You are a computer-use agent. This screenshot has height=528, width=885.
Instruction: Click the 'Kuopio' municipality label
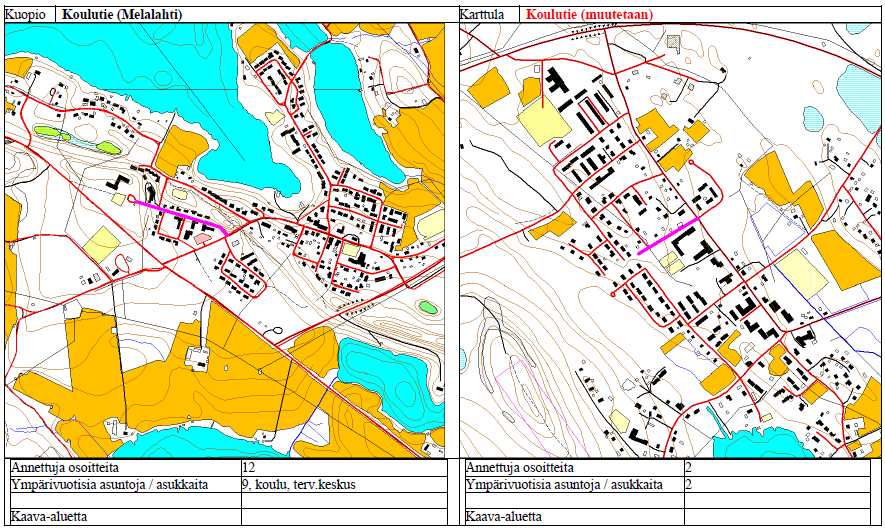[x=24, y=14]
